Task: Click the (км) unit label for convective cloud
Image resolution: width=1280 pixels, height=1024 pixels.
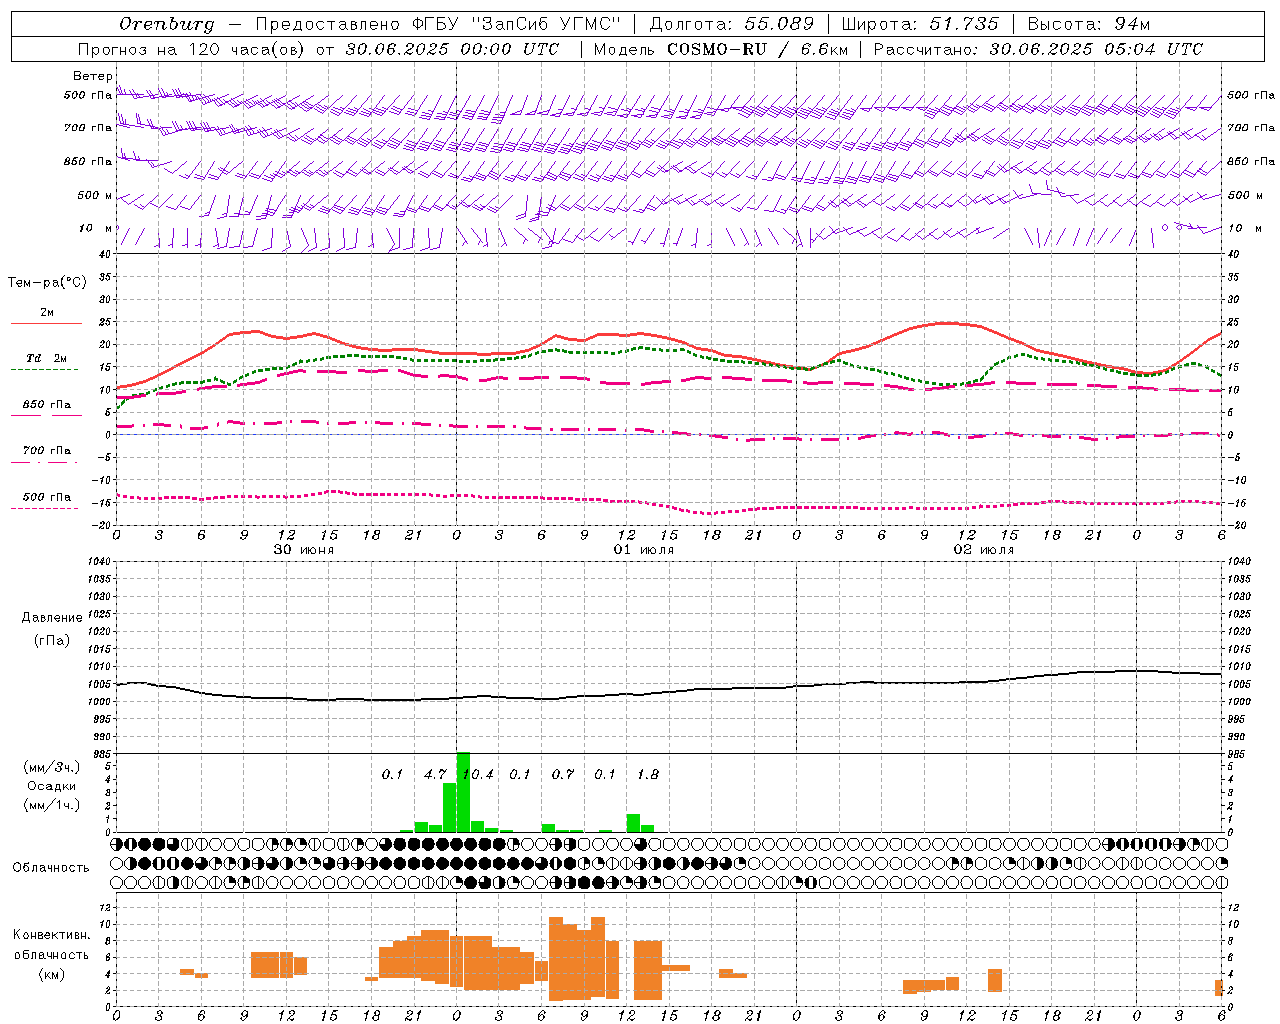Action: click(51, 974)
